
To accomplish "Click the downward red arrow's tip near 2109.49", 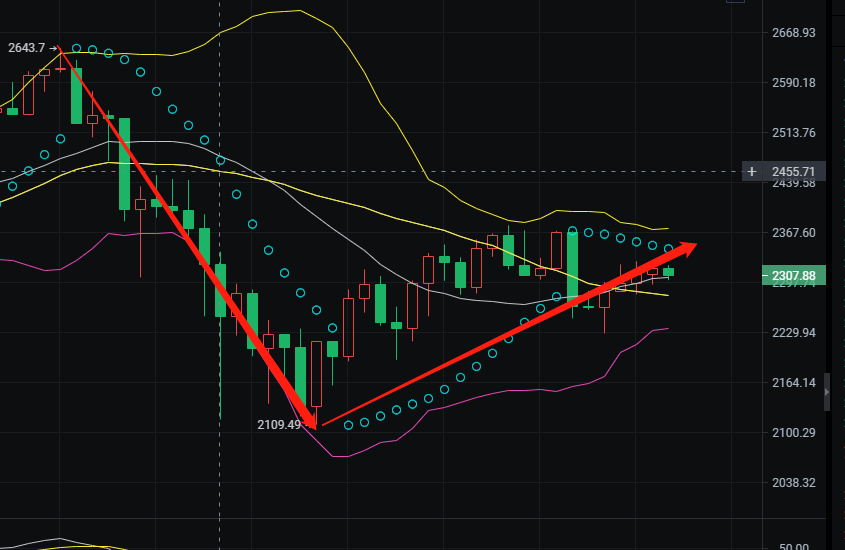I will tap(311, 421).
